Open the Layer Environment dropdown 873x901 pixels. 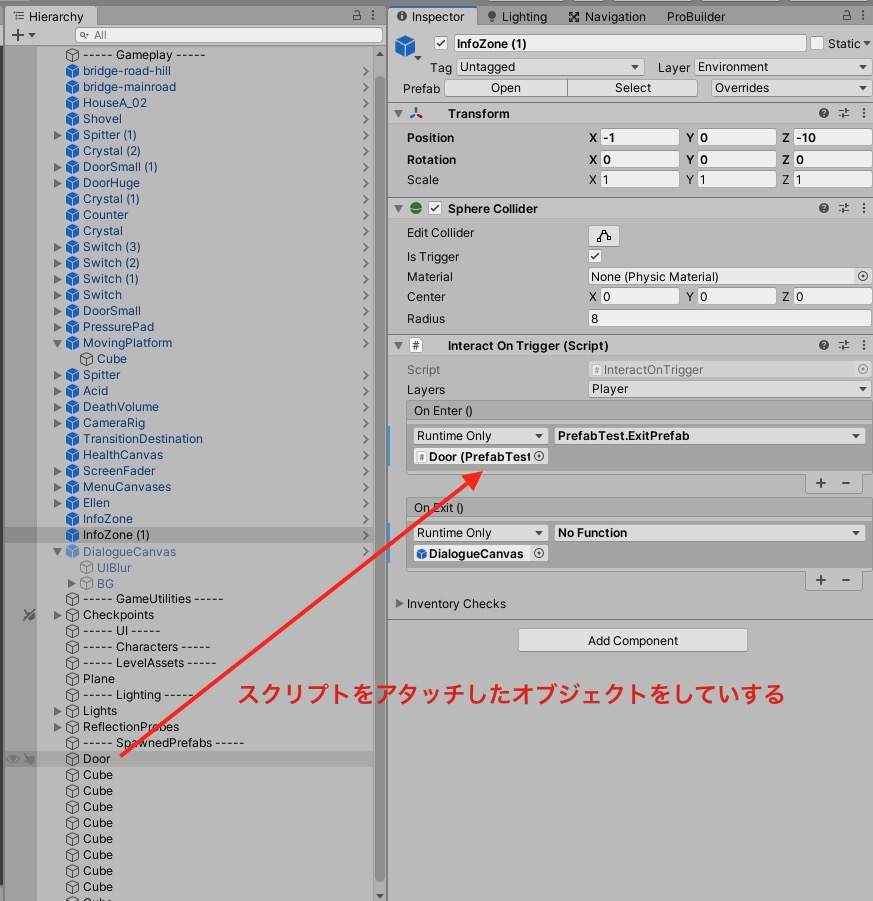click(783, 67)
